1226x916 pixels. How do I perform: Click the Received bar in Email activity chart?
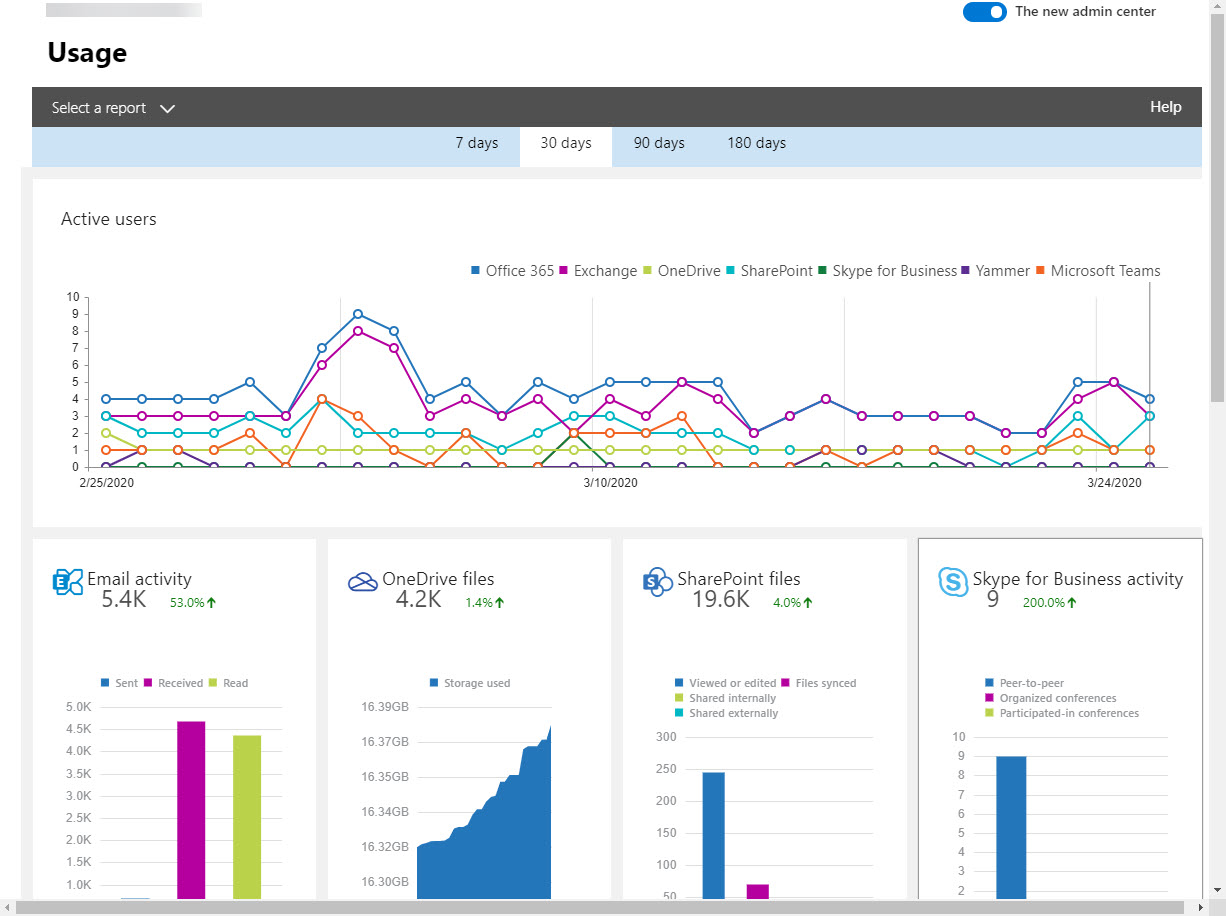tap(191, 810)
